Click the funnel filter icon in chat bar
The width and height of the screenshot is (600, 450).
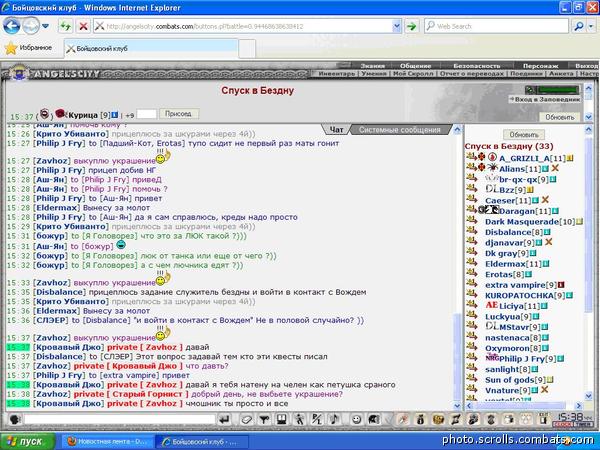pos(264,420)
